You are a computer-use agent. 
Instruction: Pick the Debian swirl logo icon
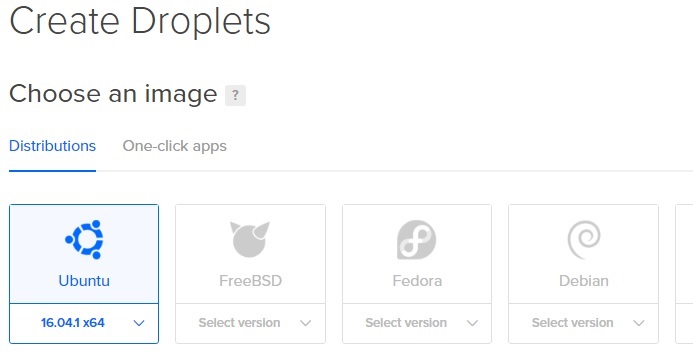pyautogui.click(x=584, y=240)
